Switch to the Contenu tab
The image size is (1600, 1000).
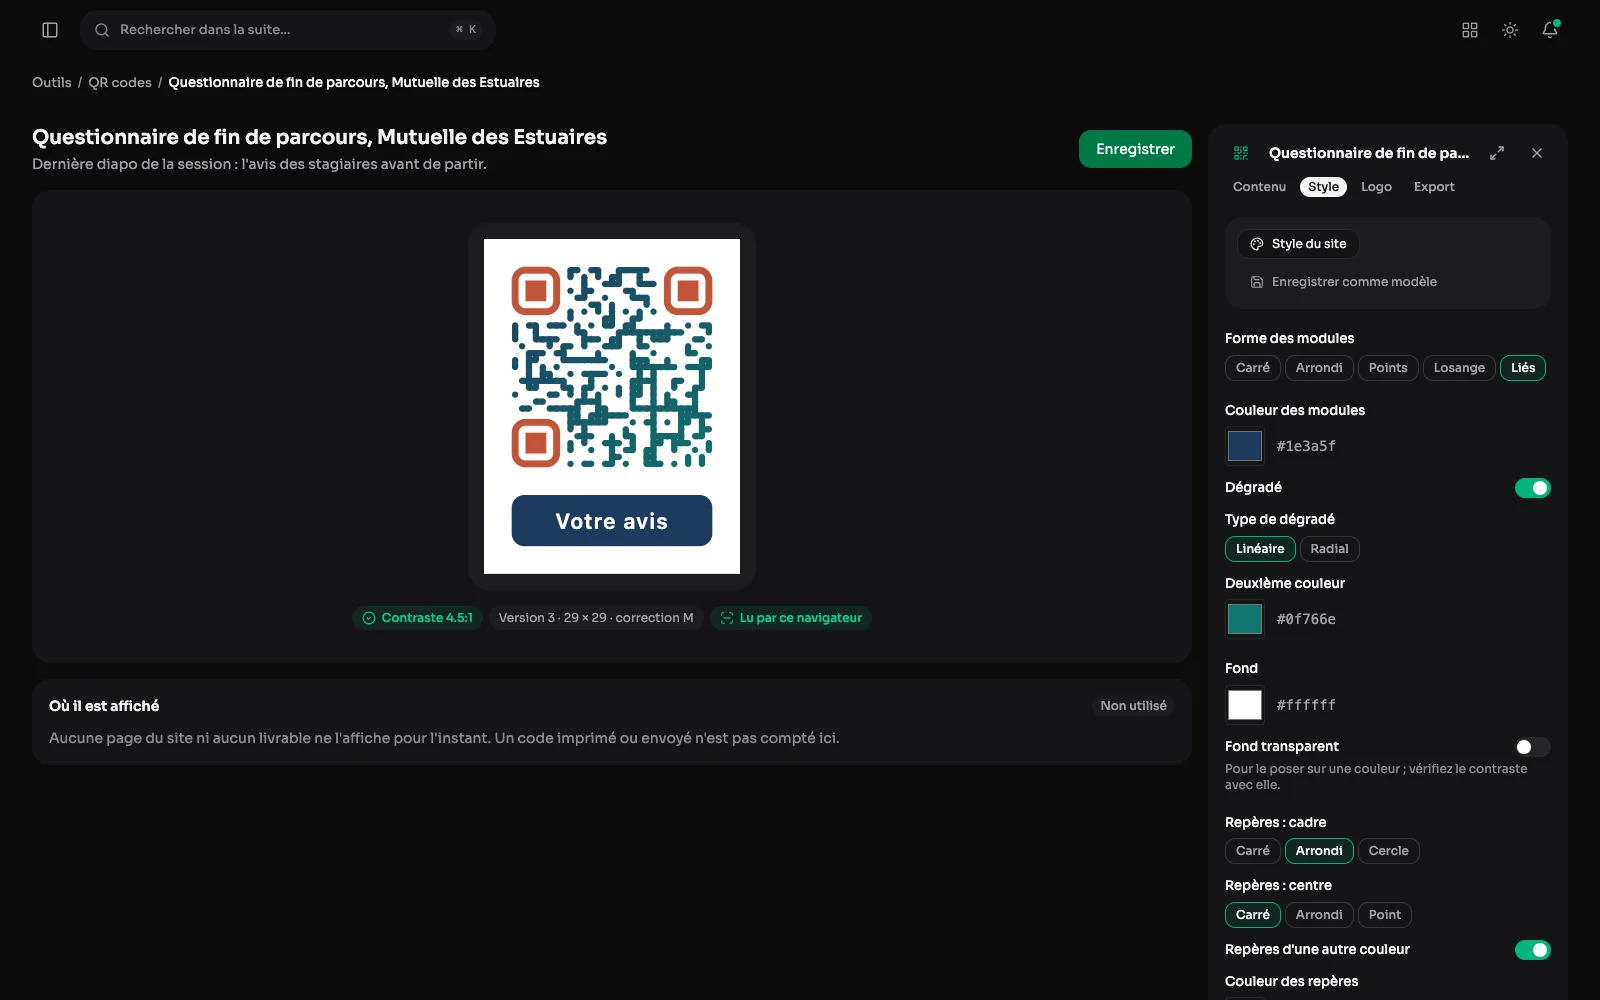coord(1259,187)
